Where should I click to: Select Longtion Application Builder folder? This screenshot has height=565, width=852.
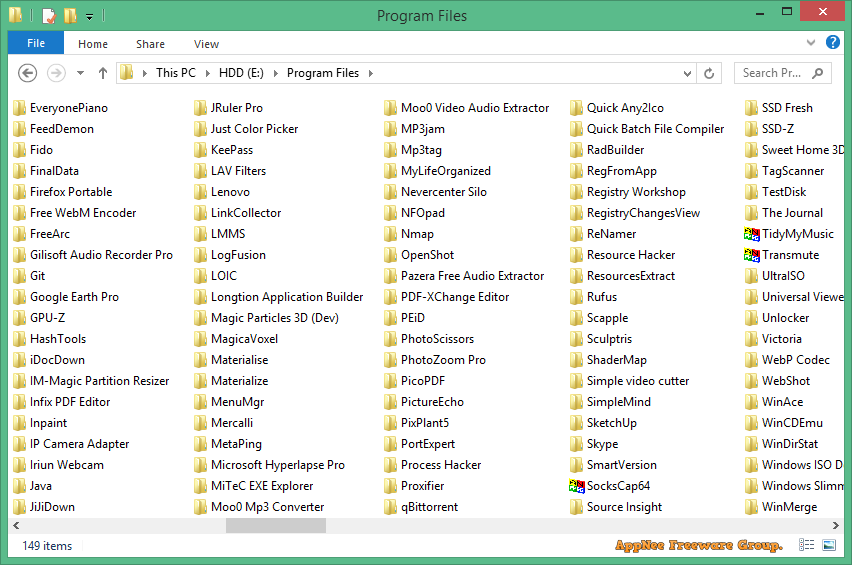point(279,297)
